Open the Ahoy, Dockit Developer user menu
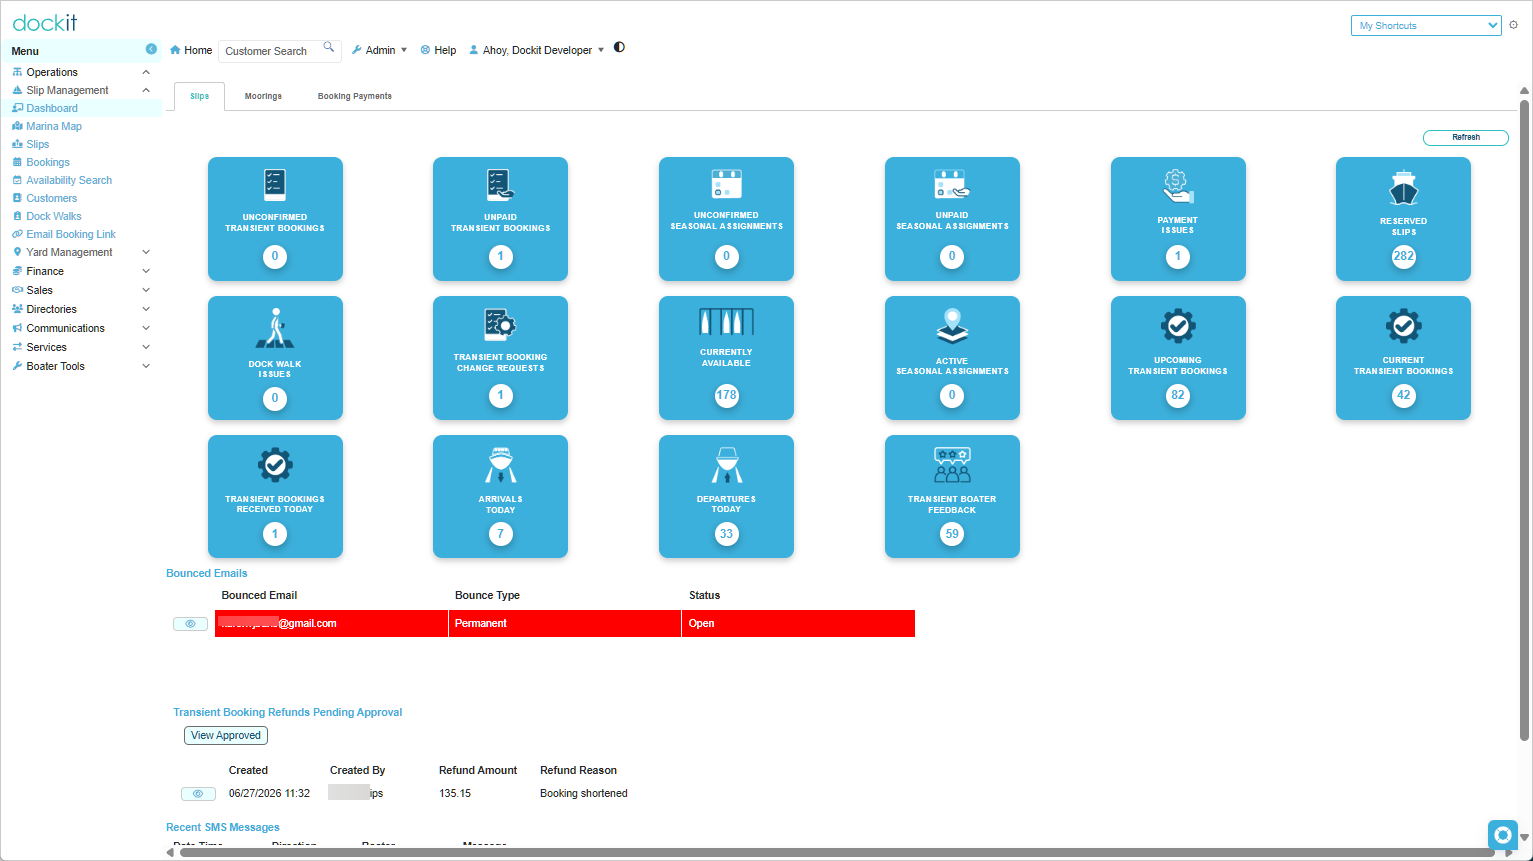Screen dimensions: 1533x861 point(537,50)
